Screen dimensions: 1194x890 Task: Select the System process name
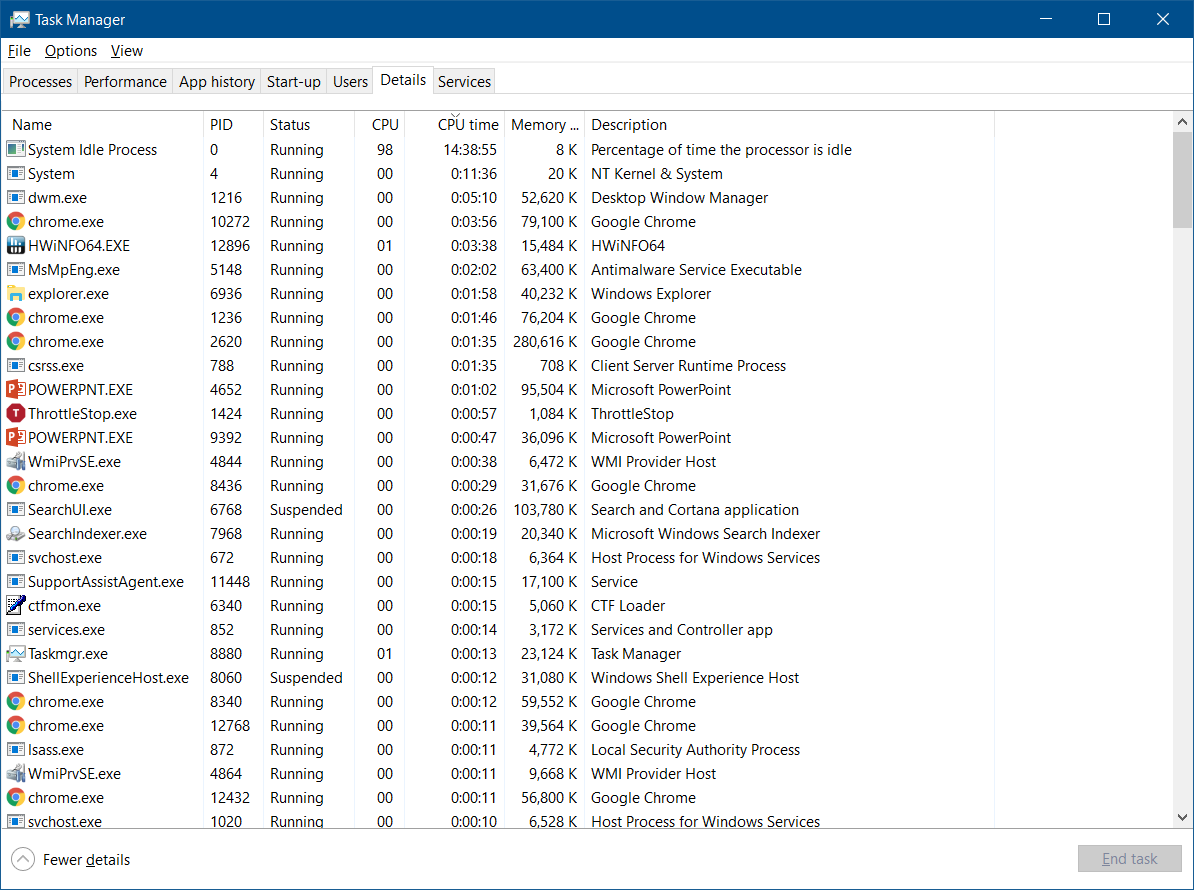point(51,174)
